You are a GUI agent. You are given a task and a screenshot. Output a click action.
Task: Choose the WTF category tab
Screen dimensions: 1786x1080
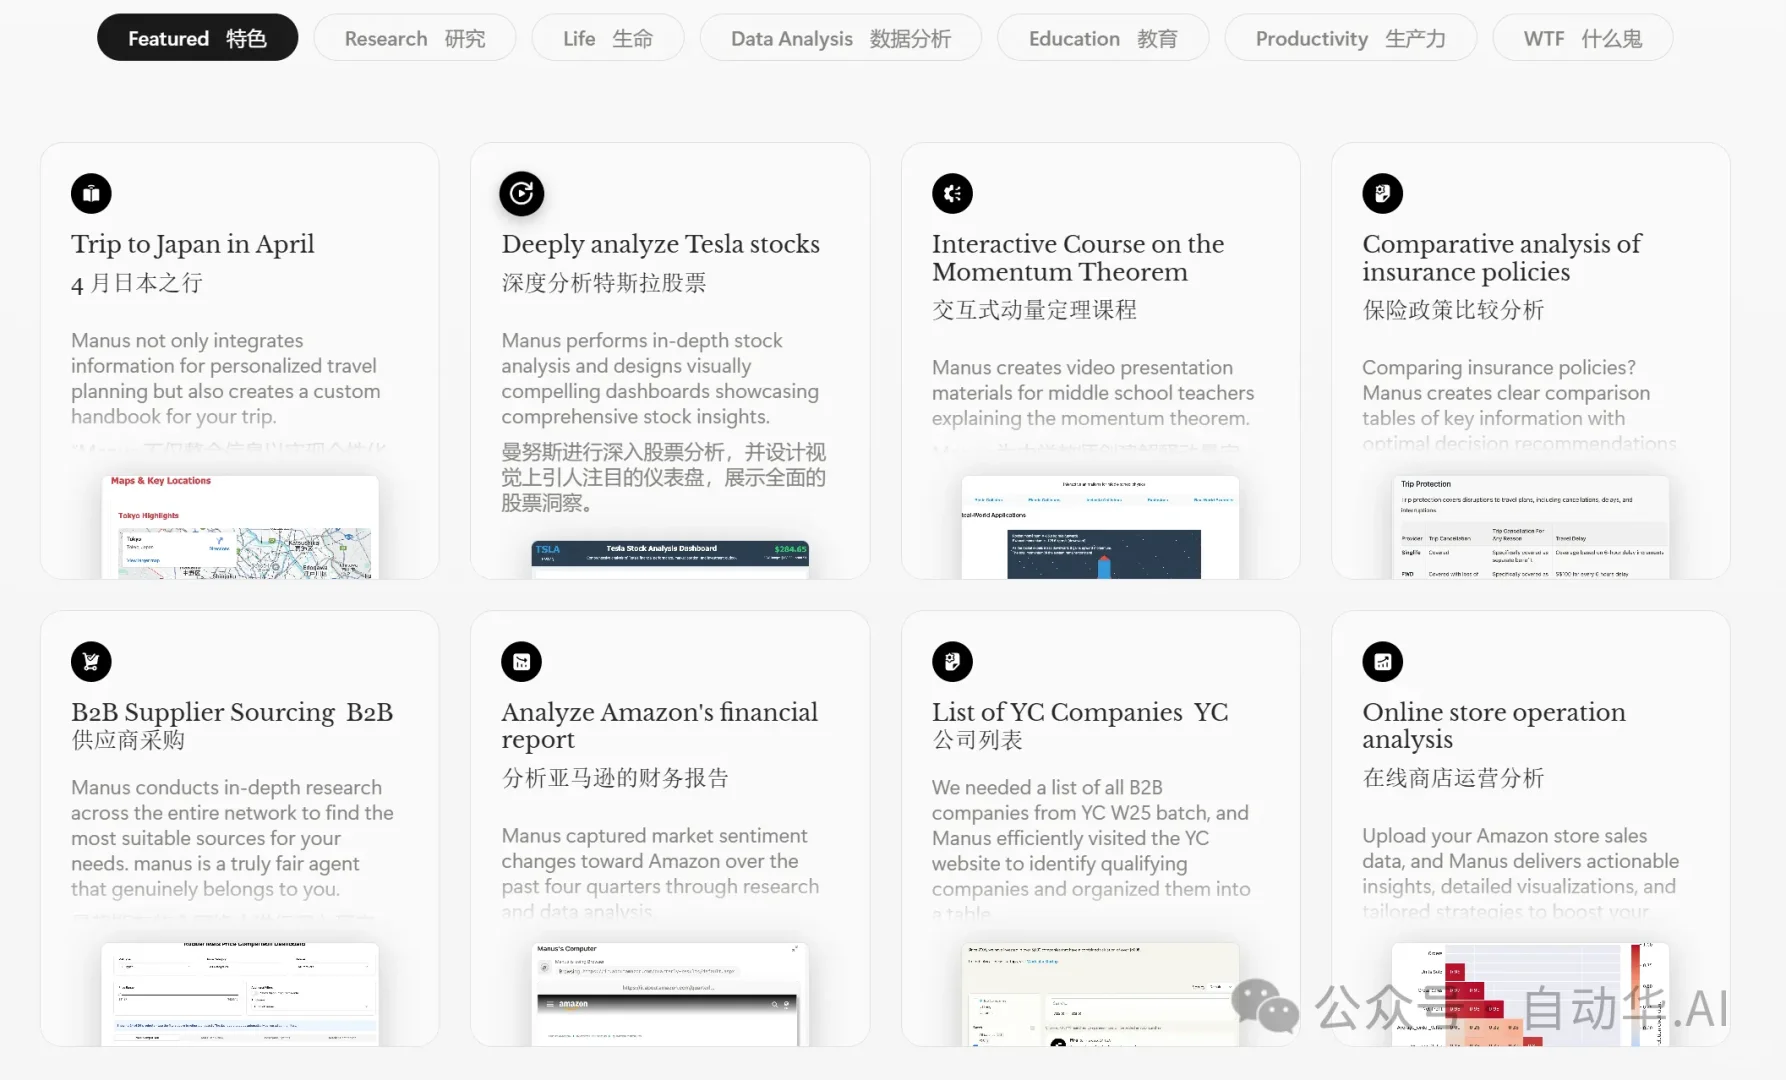coord(1582,38)
